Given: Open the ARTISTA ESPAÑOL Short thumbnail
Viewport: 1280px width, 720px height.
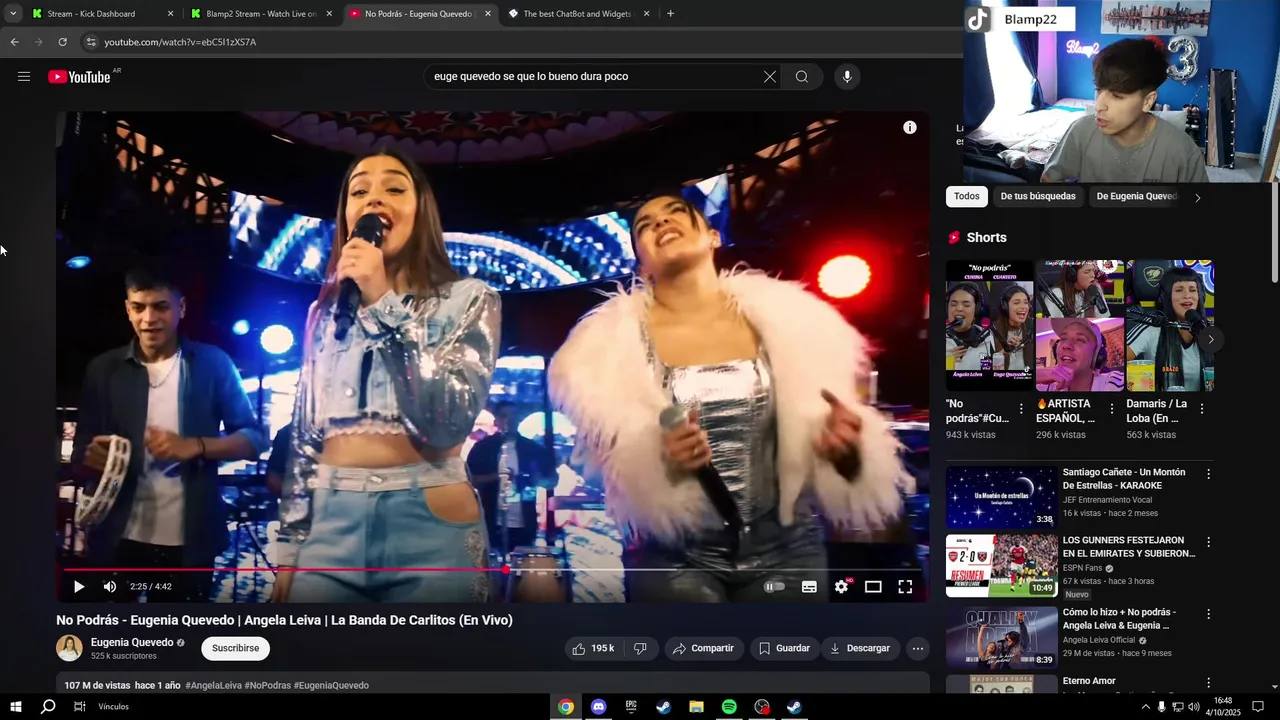Looking at the screenshot, I should coord(1080,326).
